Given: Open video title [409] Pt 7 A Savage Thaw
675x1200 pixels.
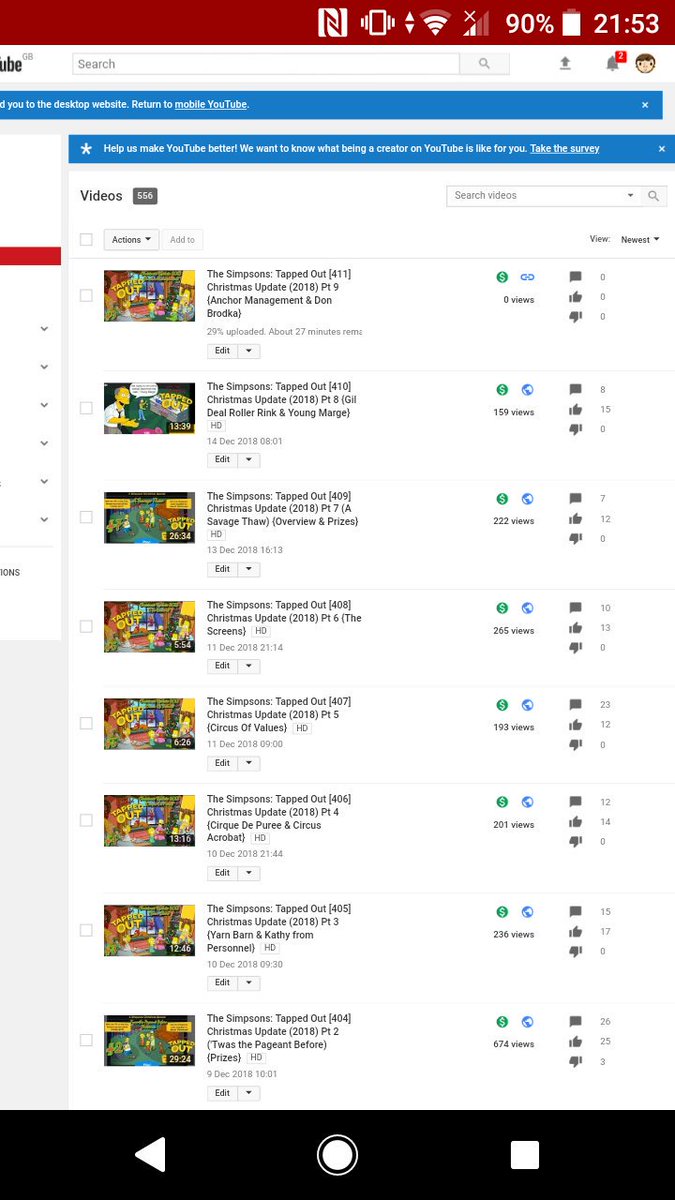Looking at the screenshot, I should 280,509.
